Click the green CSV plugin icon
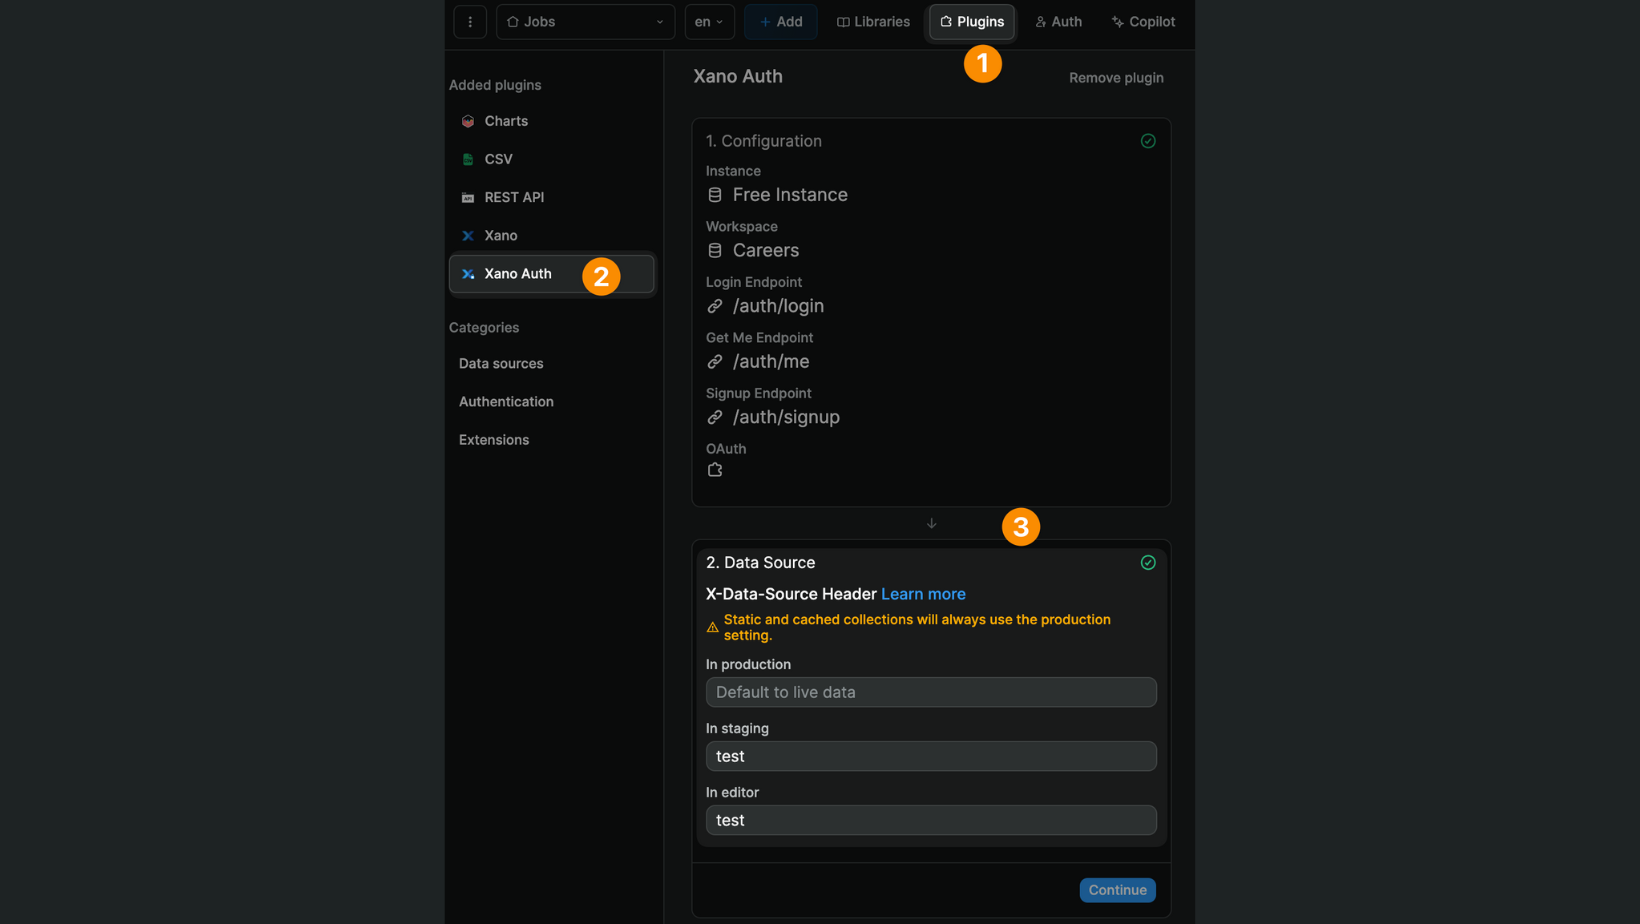The height and width of the screenshot is (924, 1640). click(468, 159)
